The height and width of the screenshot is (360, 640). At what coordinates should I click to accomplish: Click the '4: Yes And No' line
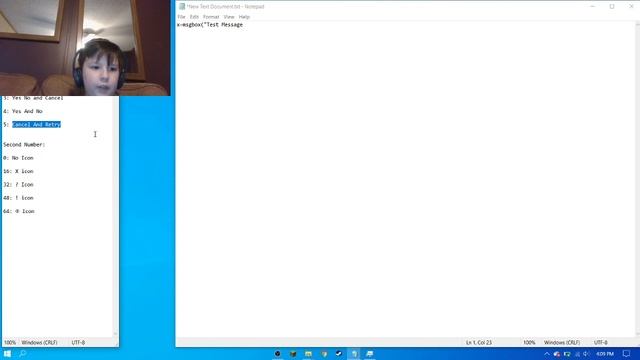click(x=23, y=111)
